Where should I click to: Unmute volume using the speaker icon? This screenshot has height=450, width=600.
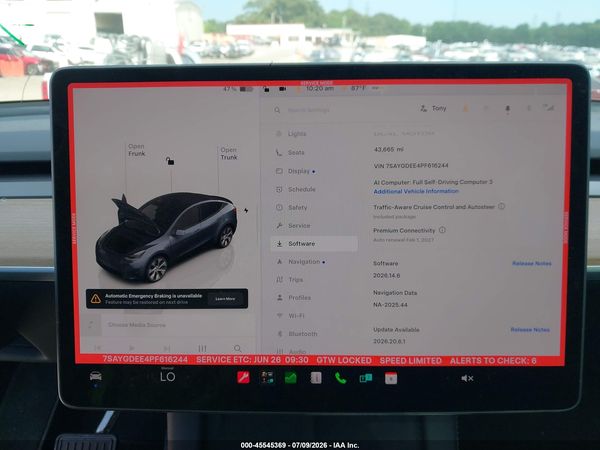pos(467,378)
